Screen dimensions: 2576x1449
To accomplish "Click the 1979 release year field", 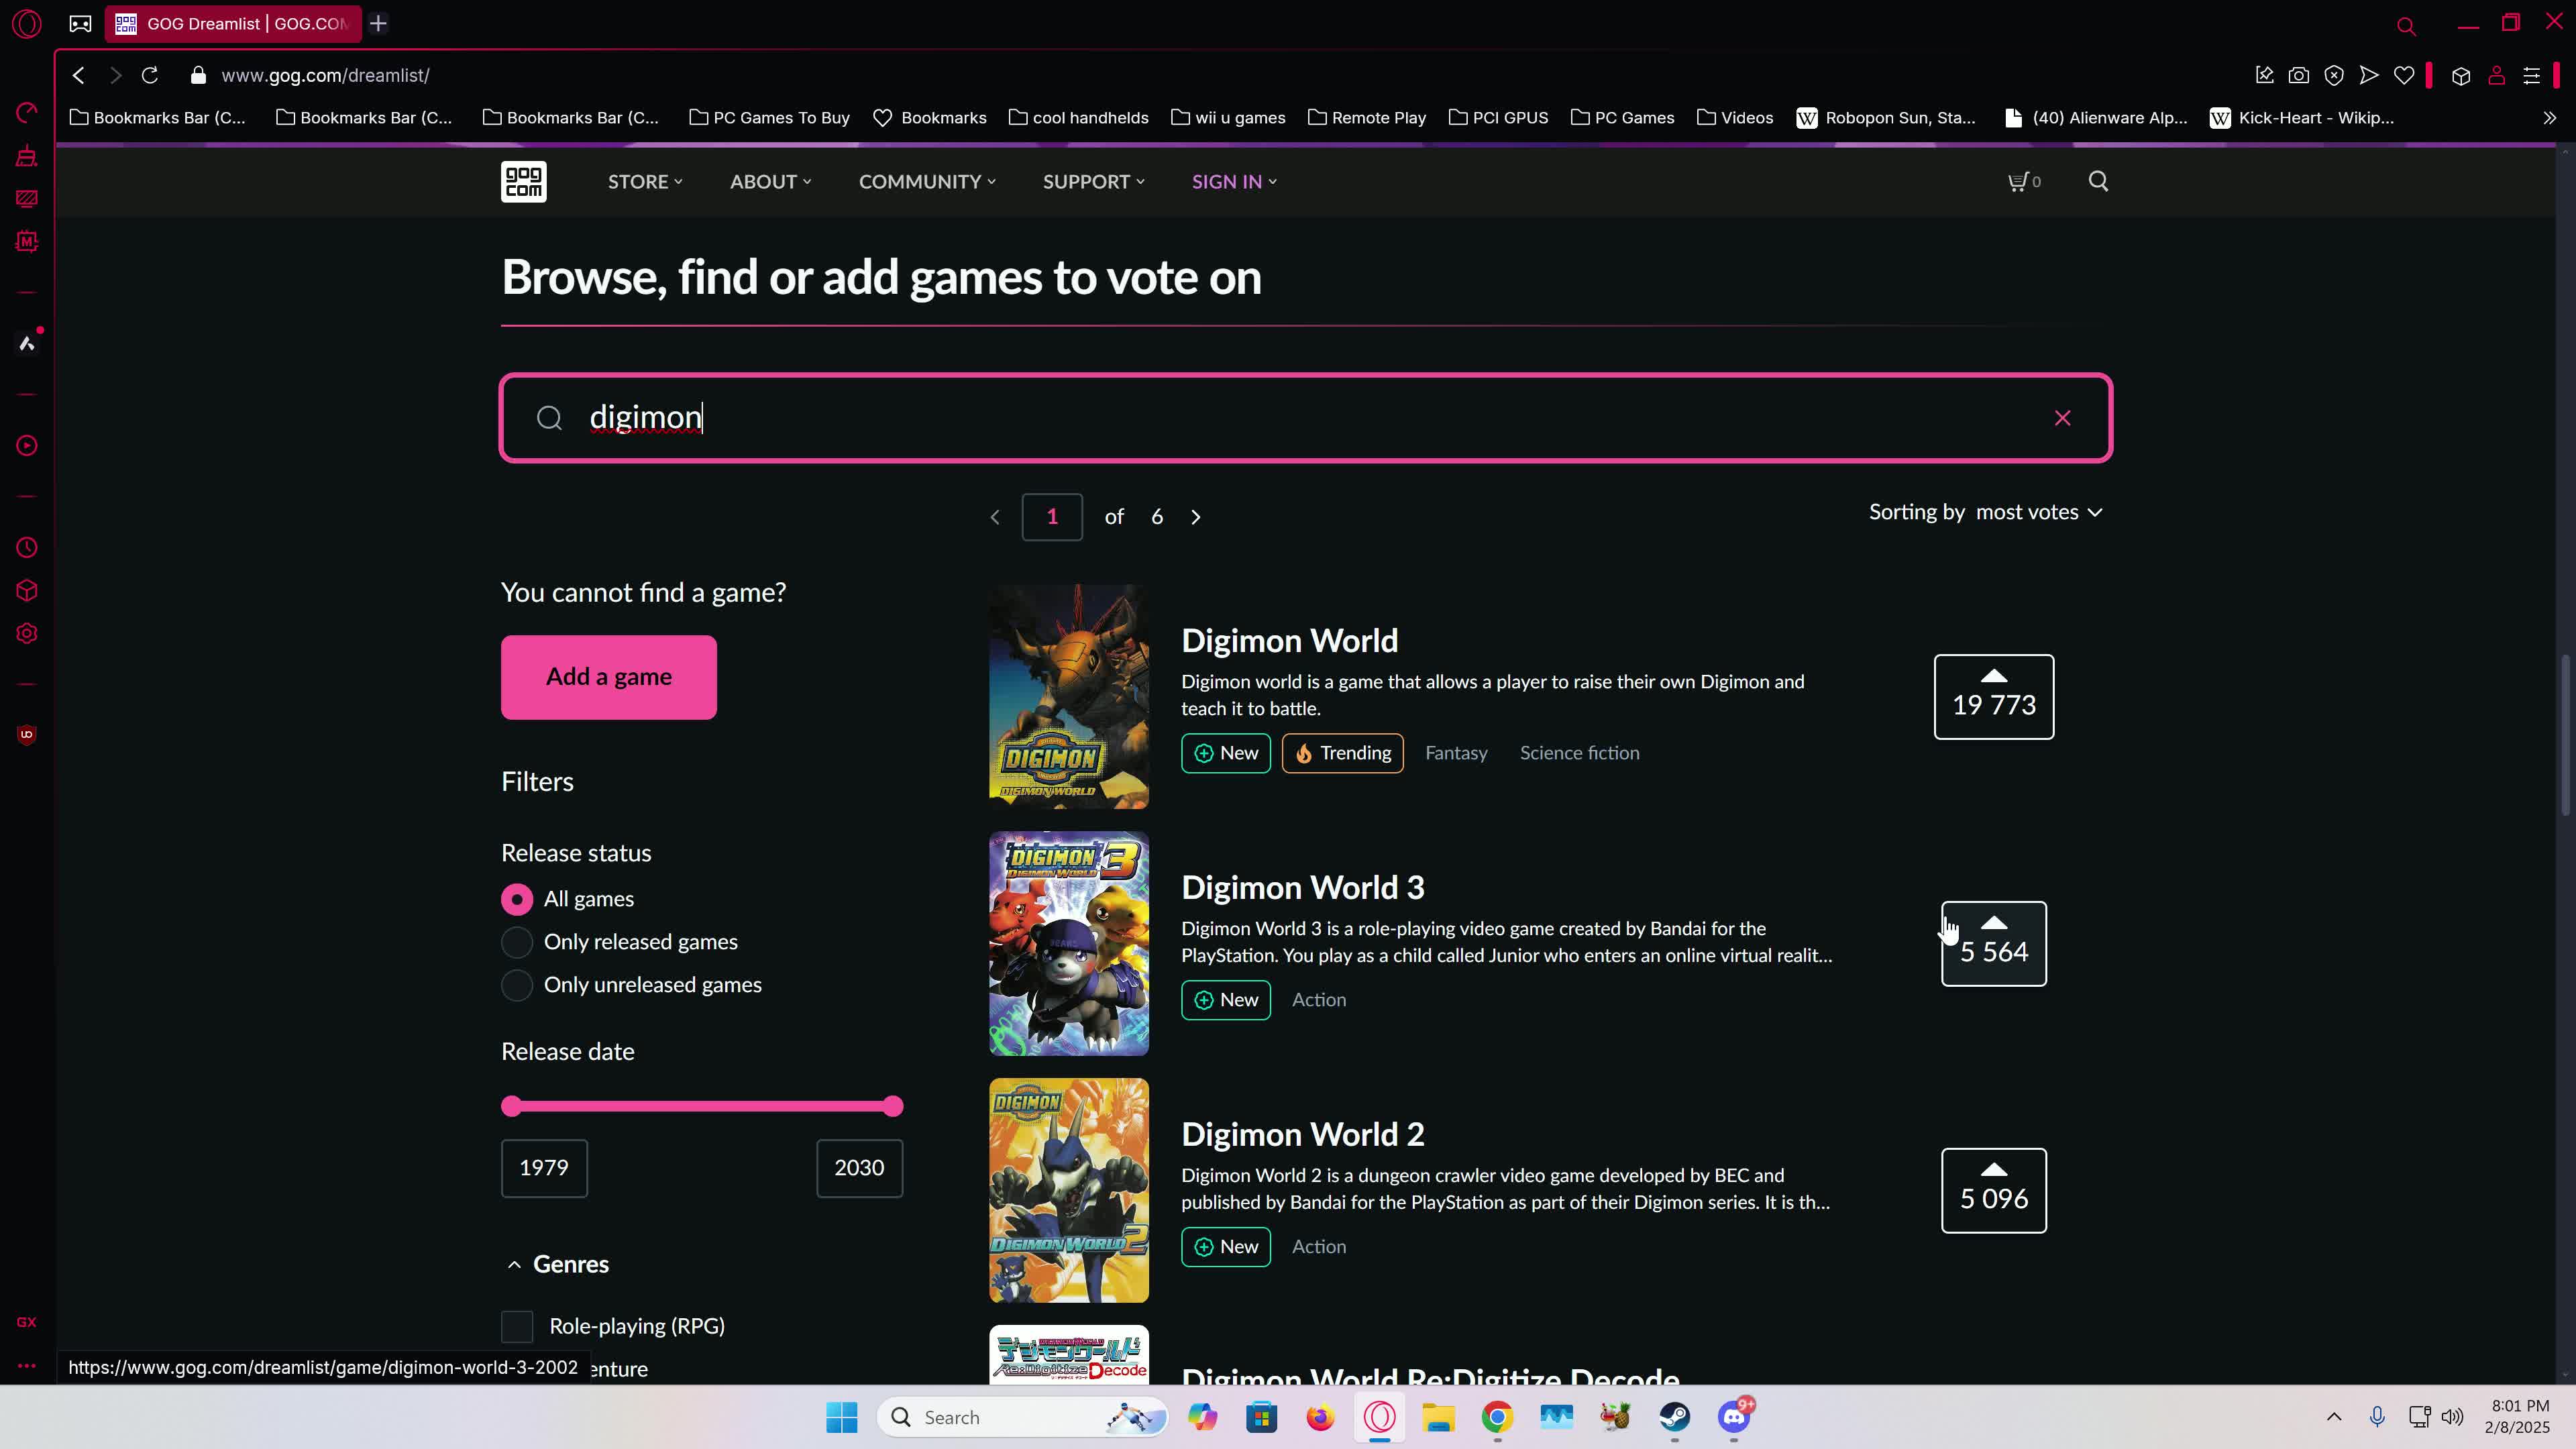I will [x=544, y=1168].
